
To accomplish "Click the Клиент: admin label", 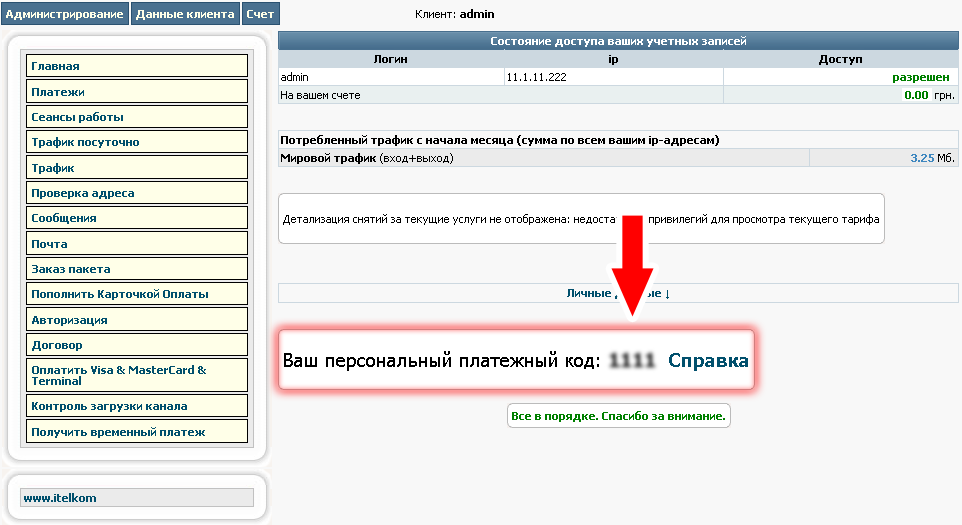I will click(x=455, y=14).
